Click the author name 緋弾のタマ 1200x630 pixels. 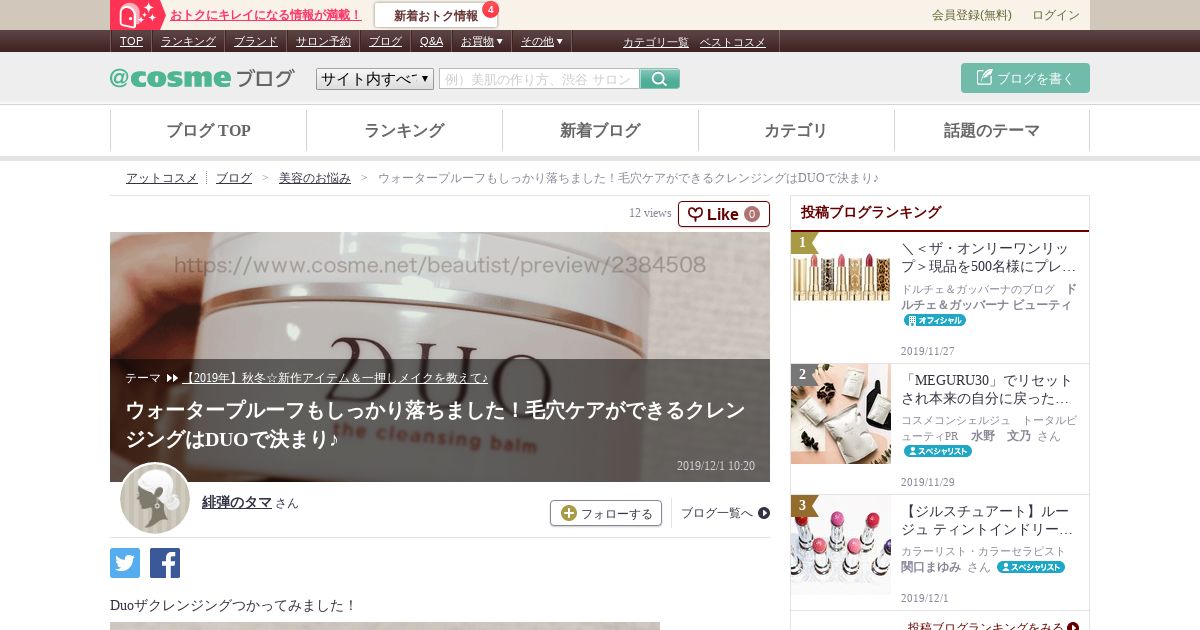click(x=237, y=502)
